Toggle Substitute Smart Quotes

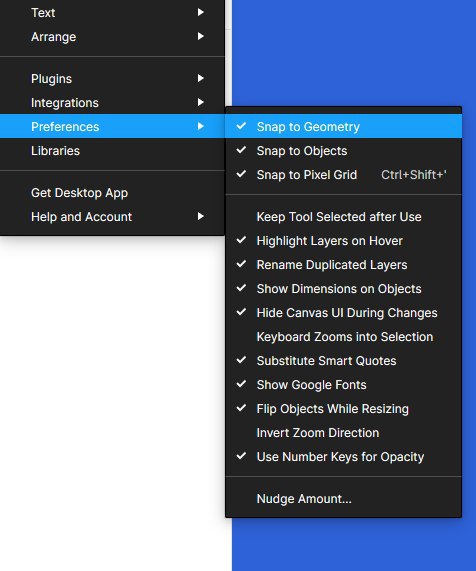(343, 361)
